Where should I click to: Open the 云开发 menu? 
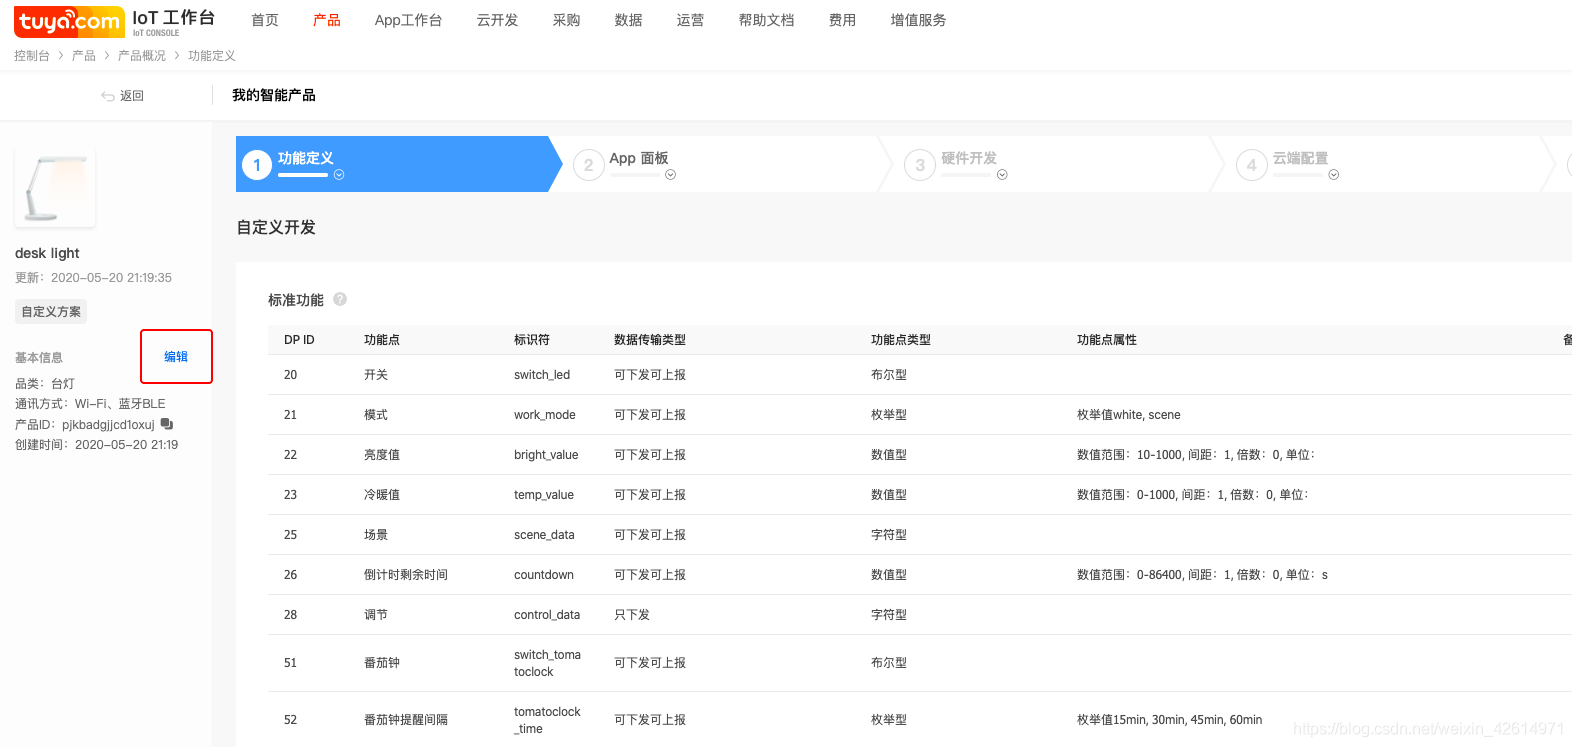(x=497, y=20)
